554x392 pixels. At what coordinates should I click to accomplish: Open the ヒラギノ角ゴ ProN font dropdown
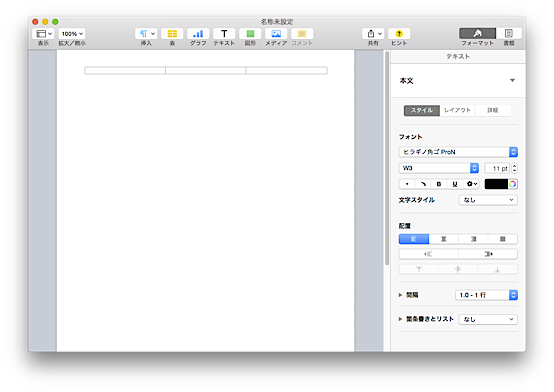pyautogui.click(x=458, y=152)
